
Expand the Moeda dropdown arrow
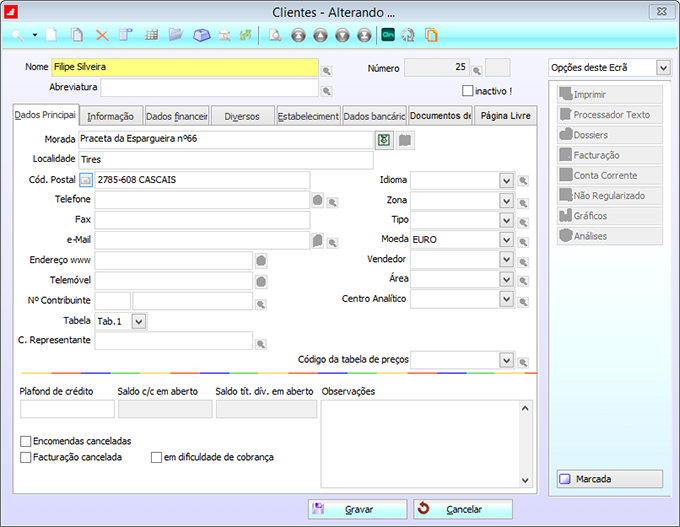click(507, 239)
